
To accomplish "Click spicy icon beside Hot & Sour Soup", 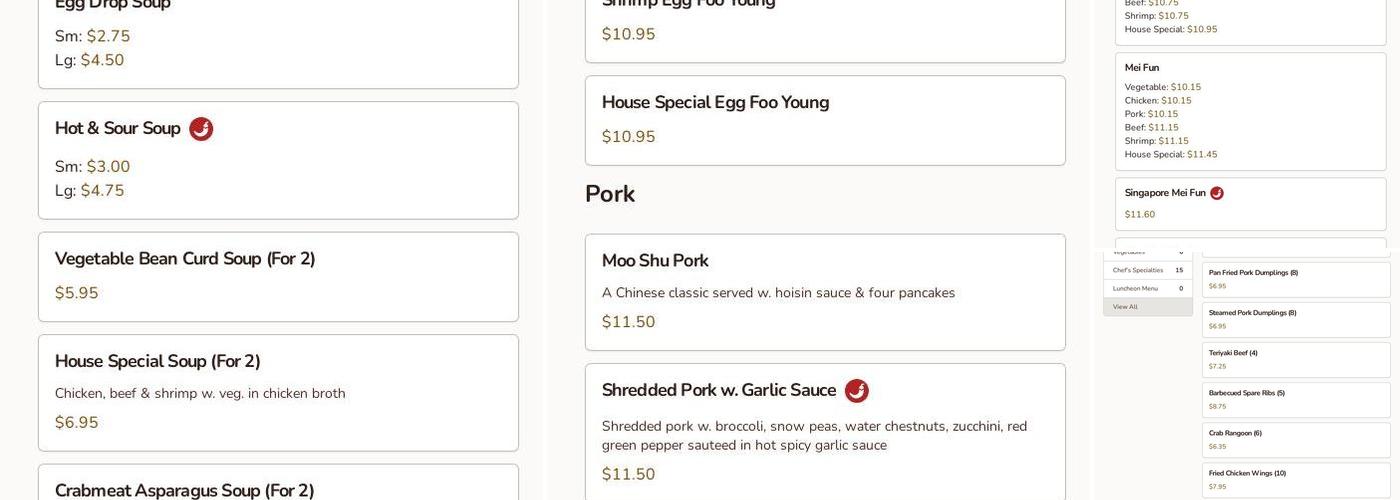I will point(201,129).
